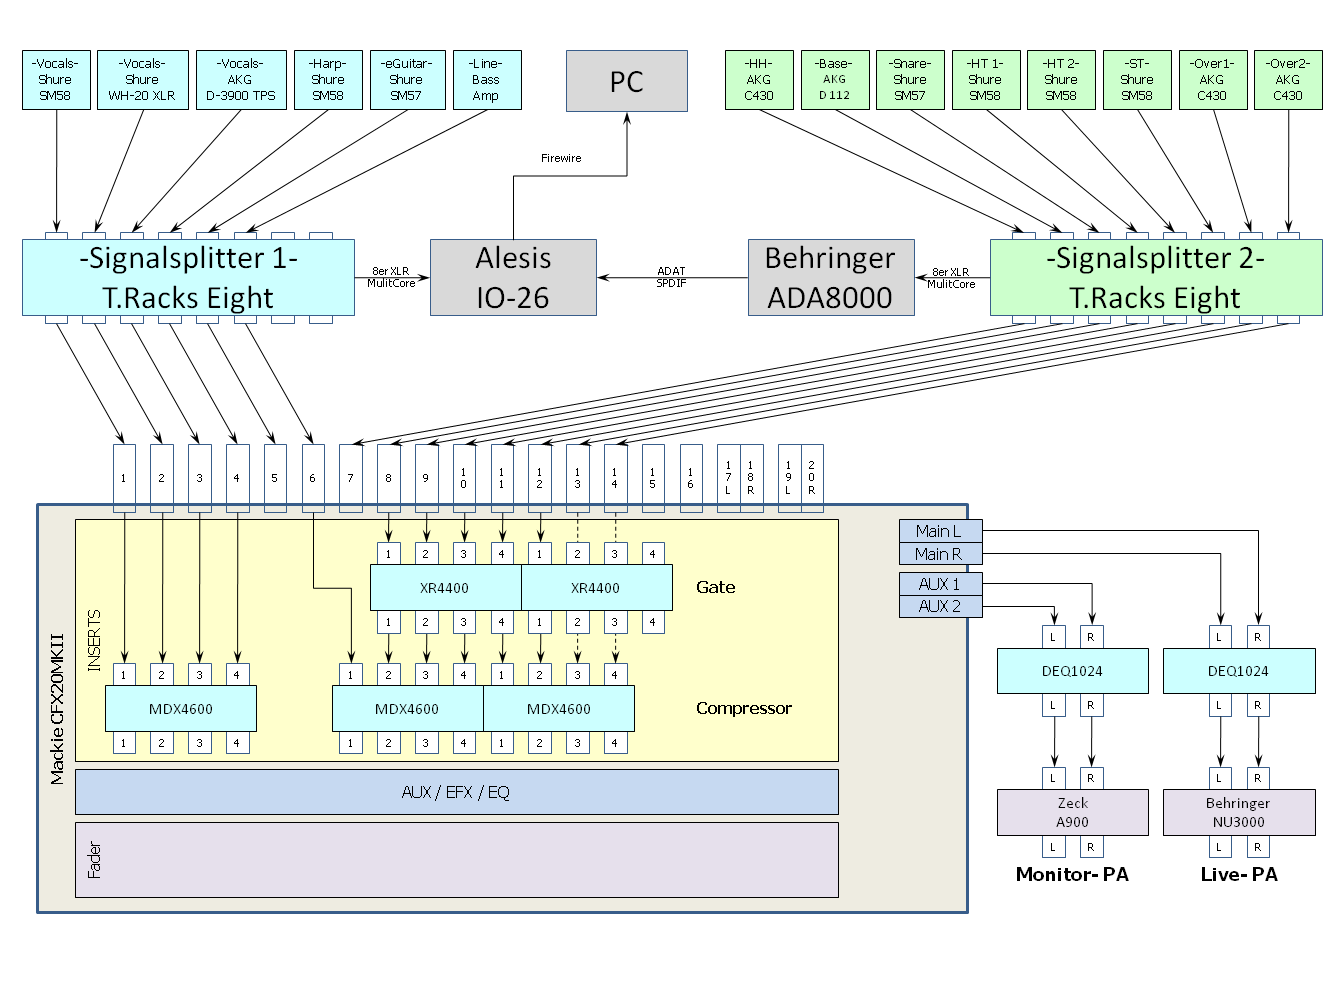Click the AUX / EFX / EQ bar
Image resolution: width=1344 pixels, height=1008 pixels.
coord(457,792)
